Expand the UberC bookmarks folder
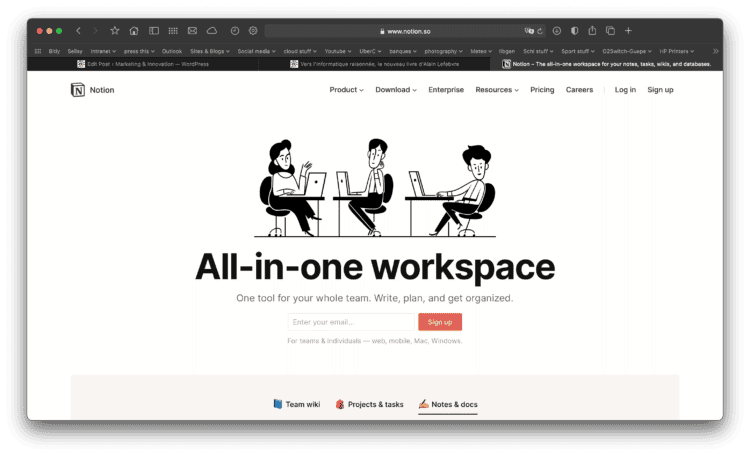The width and height of the screenshot is (750, 456). [371, 51]
